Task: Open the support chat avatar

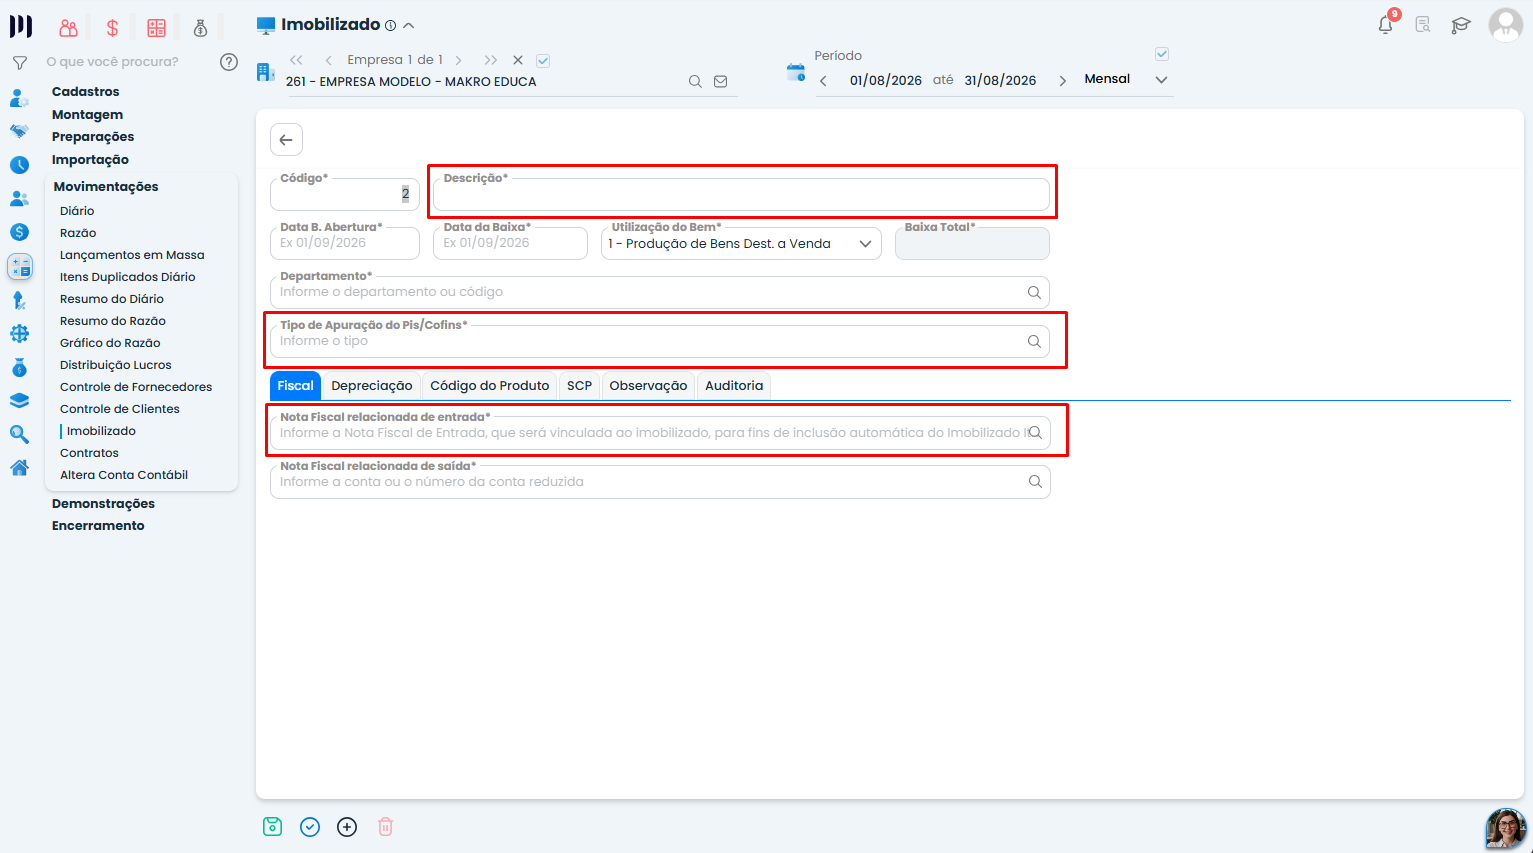Action: point(1506,828)
